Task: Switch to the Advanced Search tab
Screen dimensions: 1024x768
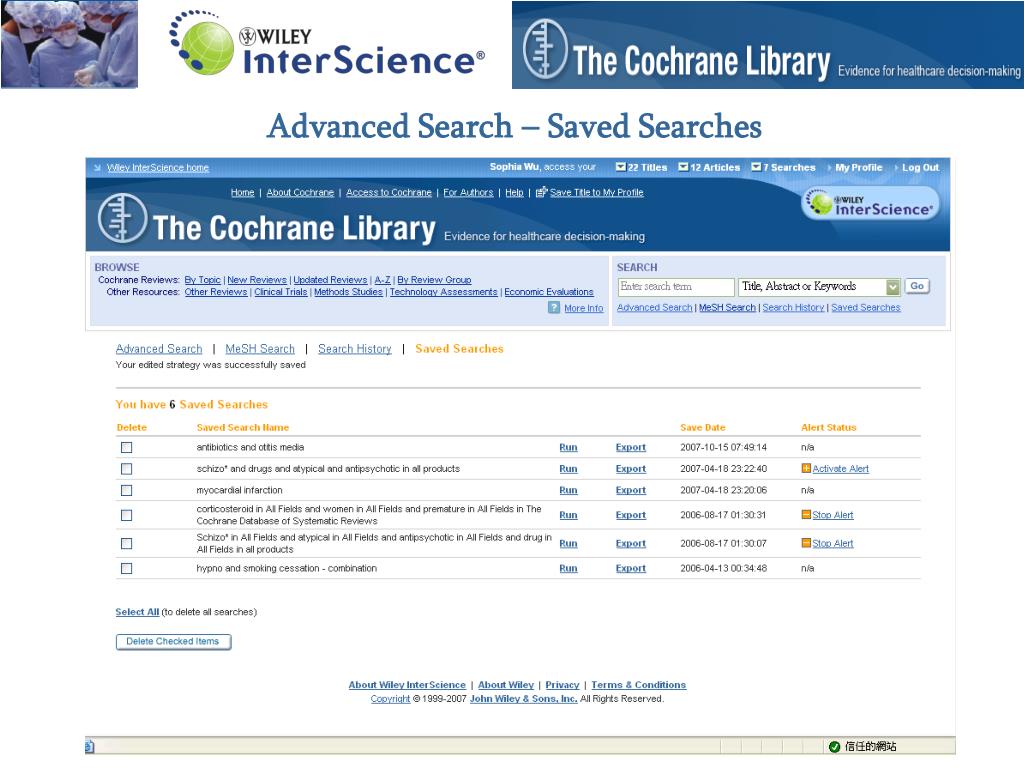Action: [x=159, y=349]
